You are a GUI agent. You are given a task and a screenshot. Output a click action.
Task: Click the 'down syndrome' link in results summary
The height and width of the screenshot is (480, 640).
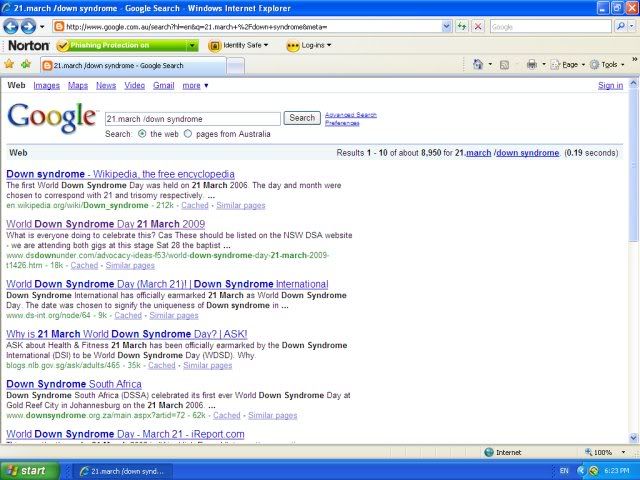pyautogui.click(x=527, y=153)
